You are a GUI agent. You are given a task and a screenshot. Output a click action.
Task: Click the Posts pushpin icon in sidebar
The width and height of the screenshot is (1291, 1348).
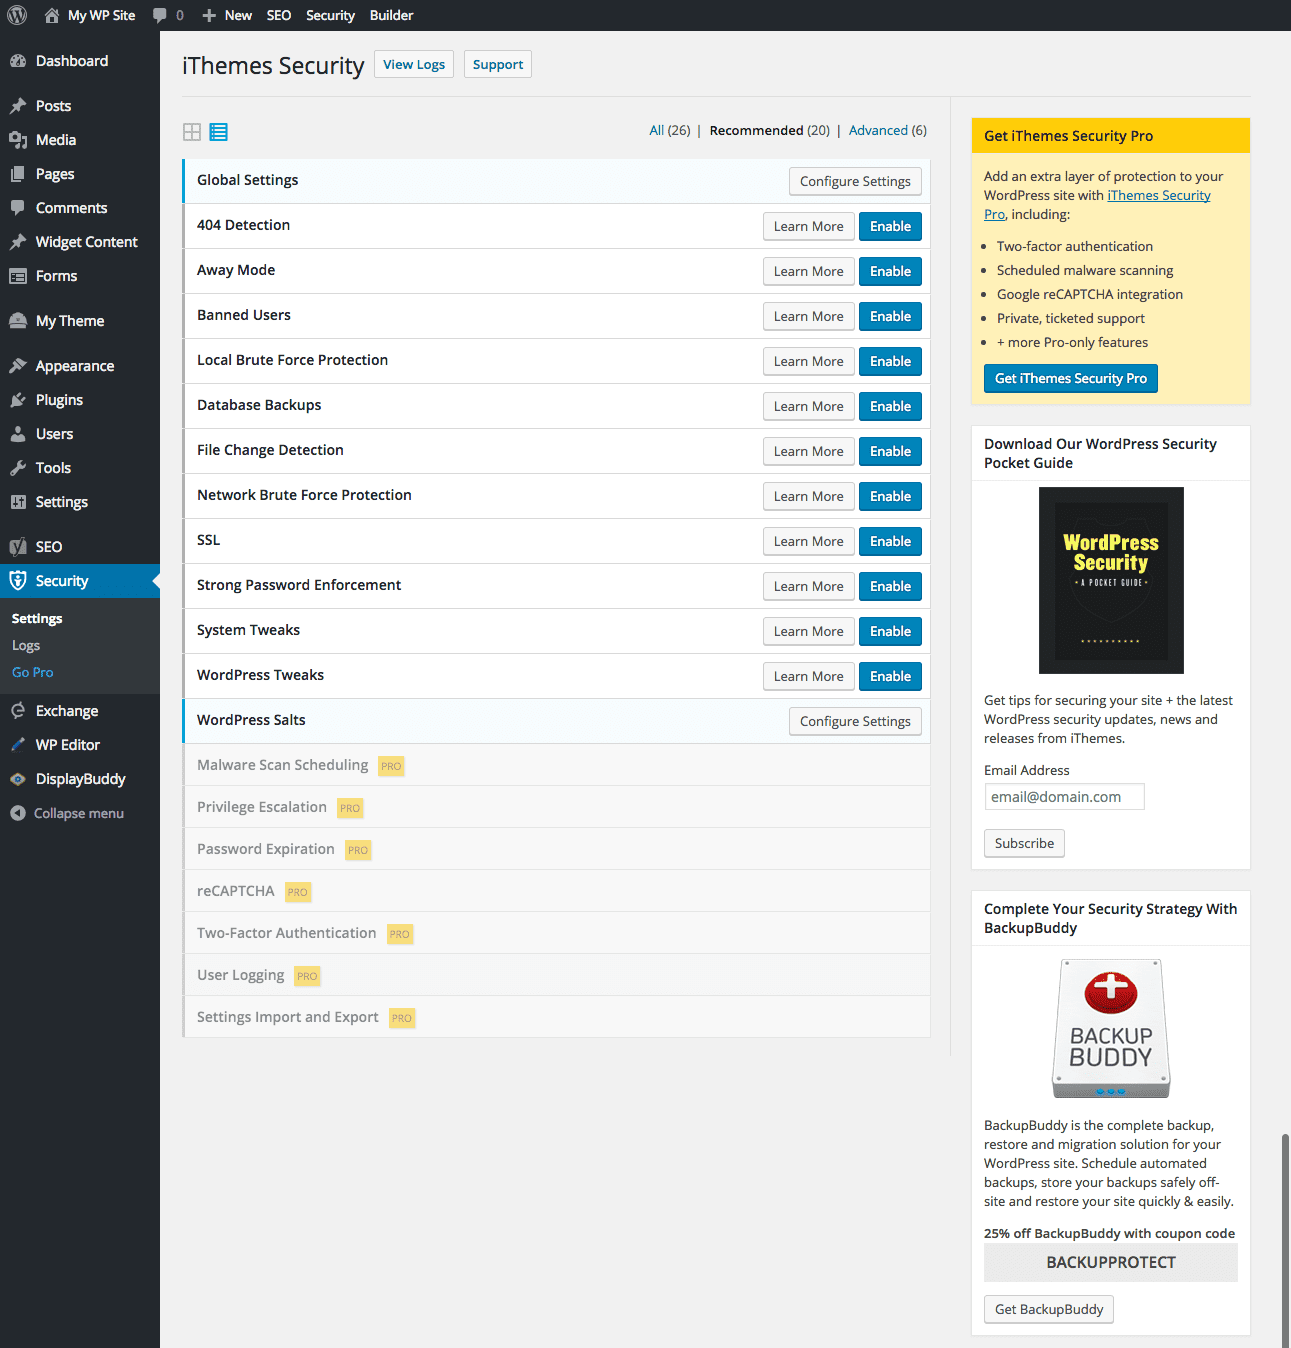click(x=18, y=106)
